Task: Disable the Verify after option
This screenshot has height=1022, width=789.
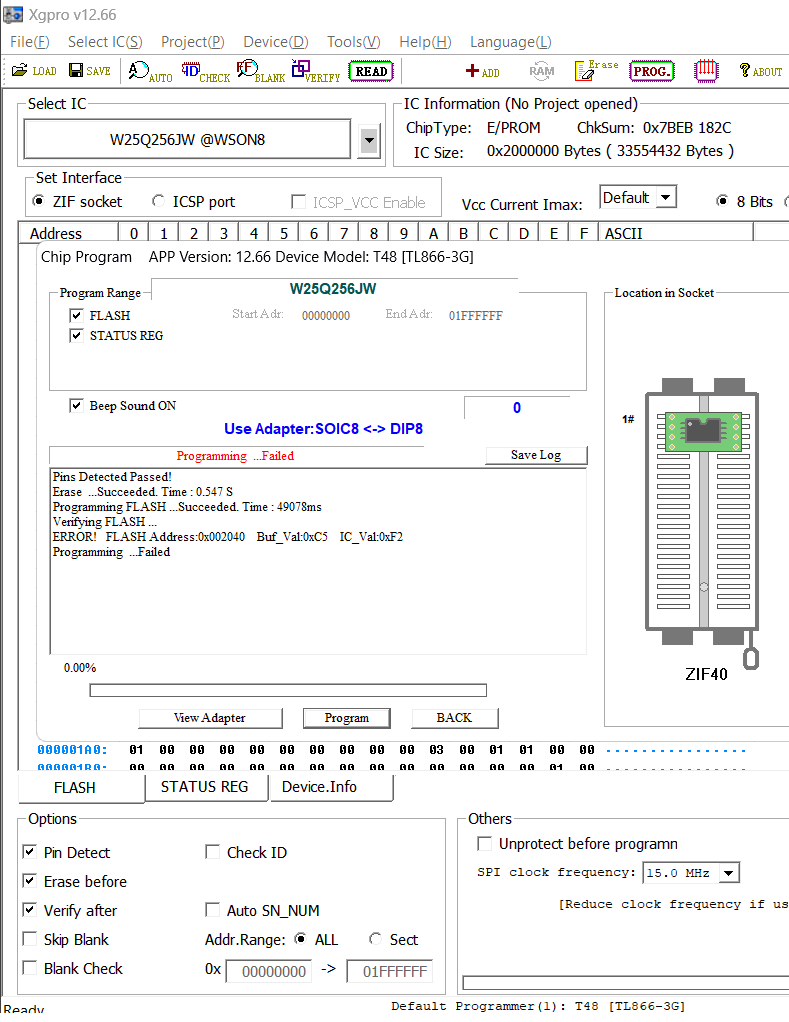Action: 29,910
